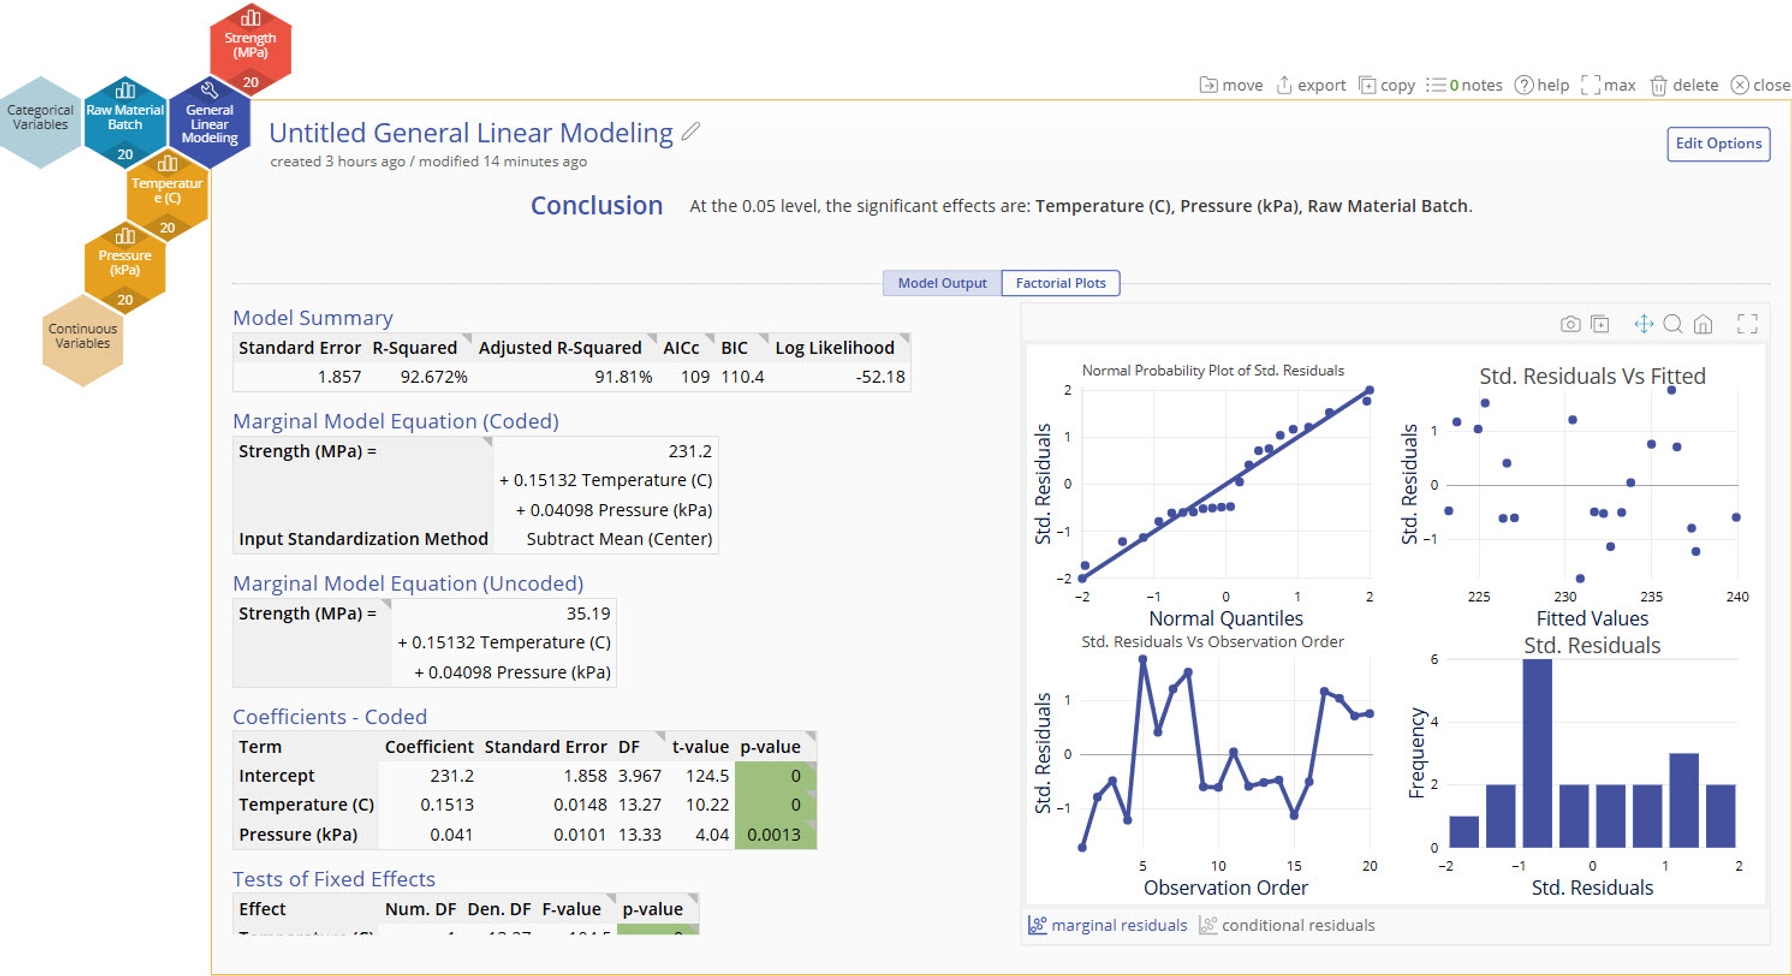Expand residual plots to fullscreen

click(x=1747, y=324)
